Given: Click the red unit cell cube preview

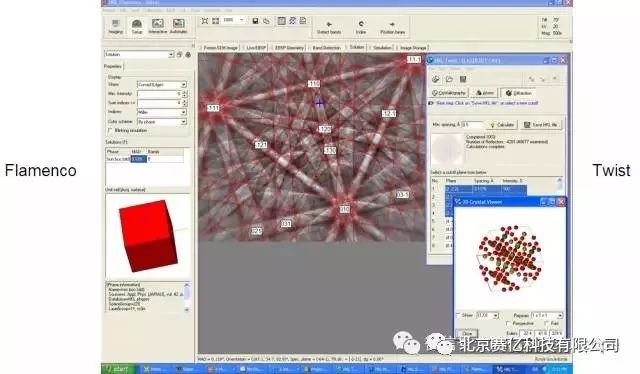Looking at the screenshot, I should (x=149, y=236).
